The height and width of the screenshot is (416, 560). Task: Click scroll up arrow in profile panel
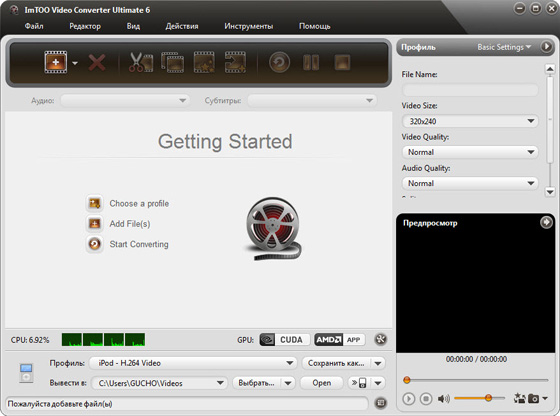[550, 69]
